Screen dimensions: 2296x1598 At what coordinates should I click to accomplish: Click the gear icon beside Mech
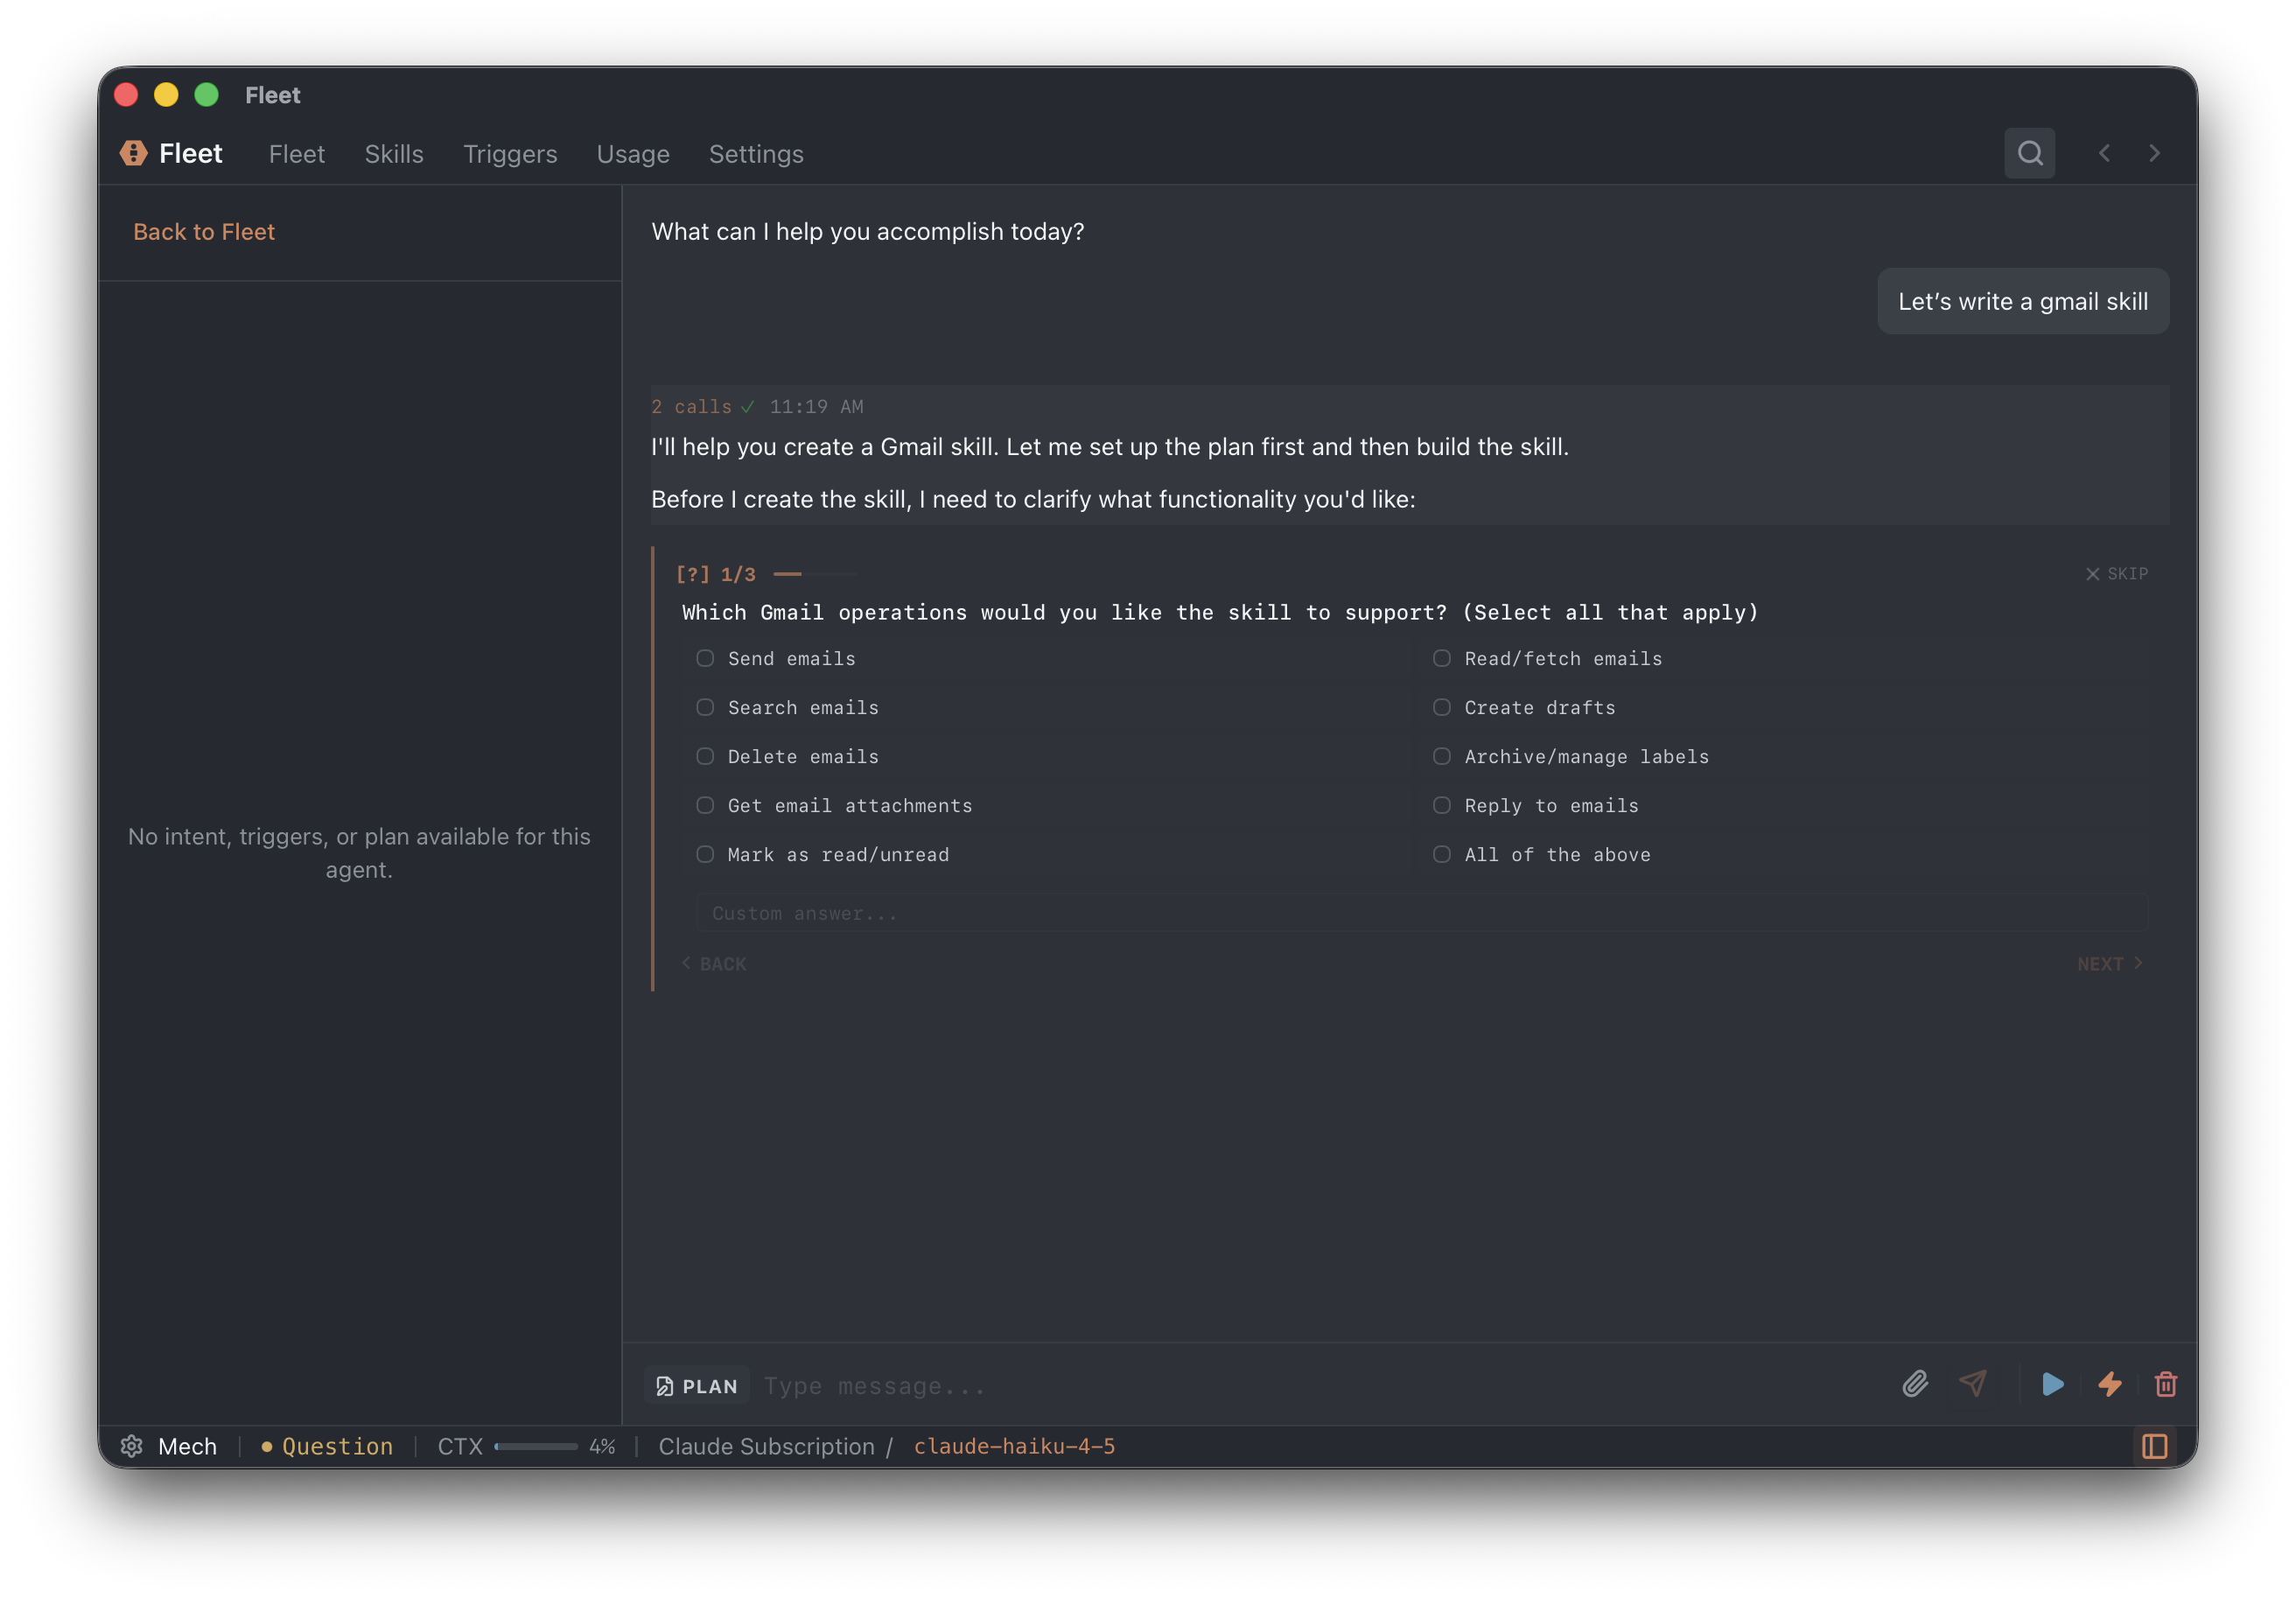132,1446
